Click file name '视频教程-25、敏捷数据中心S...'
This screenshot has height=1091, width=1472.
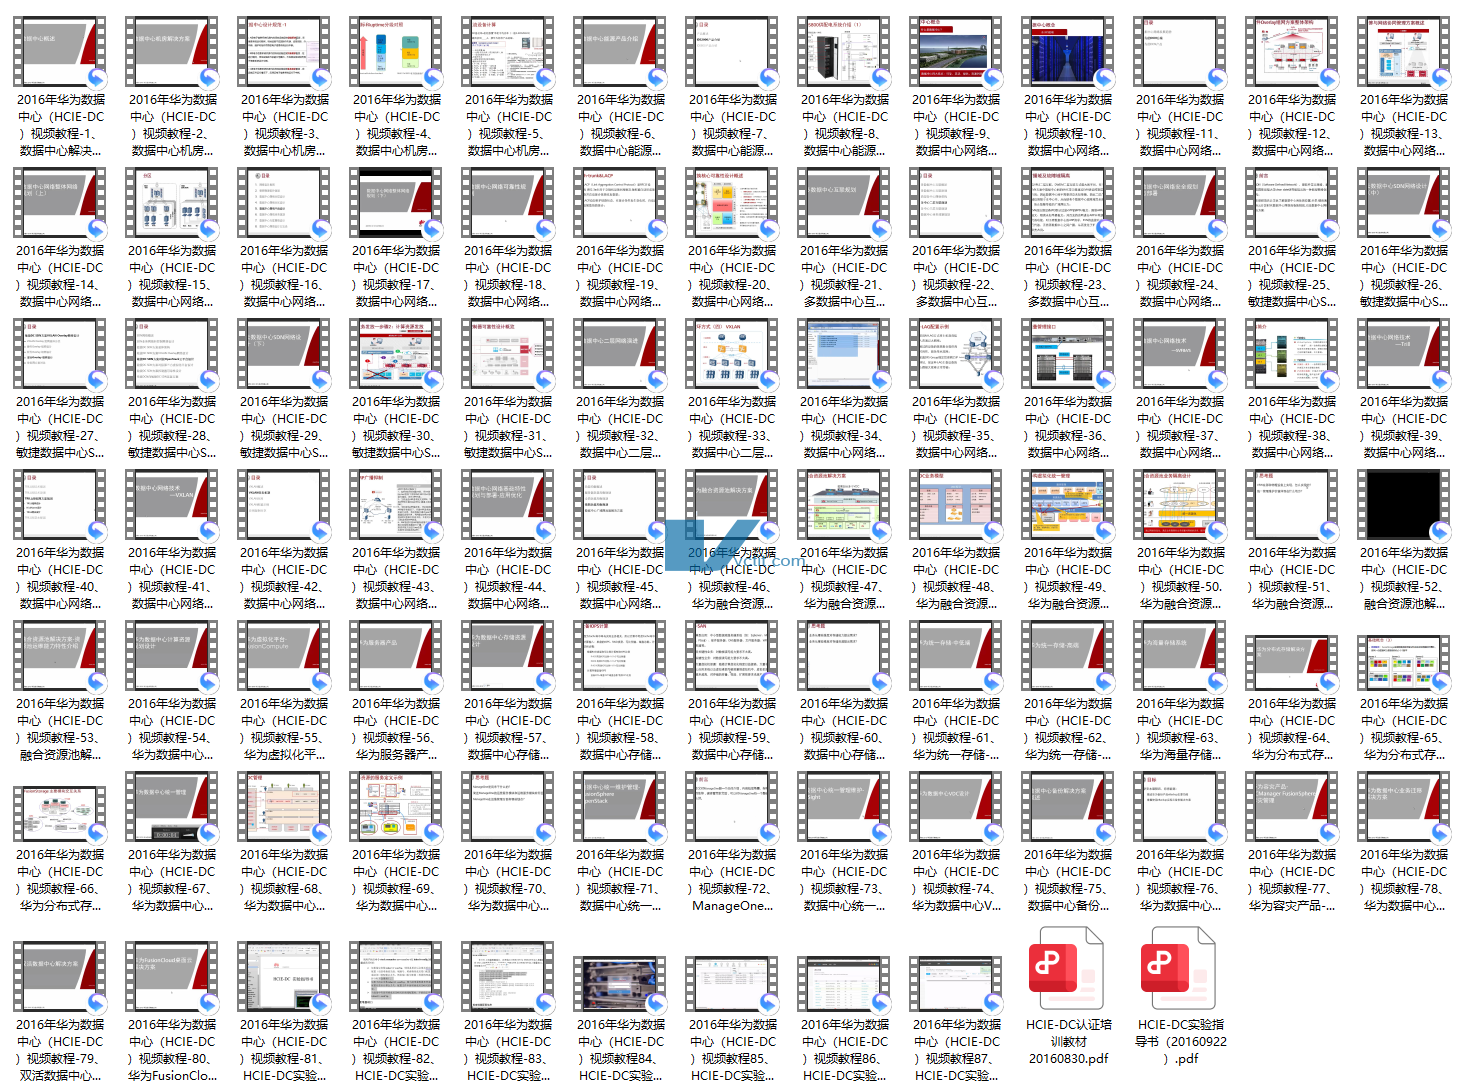click(x=1292, y=276)
